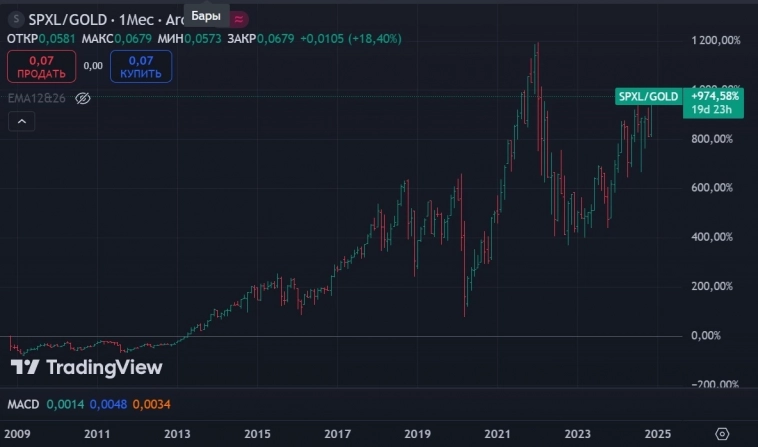Click the 0,00 spread value between buttons
This screenshot has width=758, height=447.
click(x=93, y=66)
